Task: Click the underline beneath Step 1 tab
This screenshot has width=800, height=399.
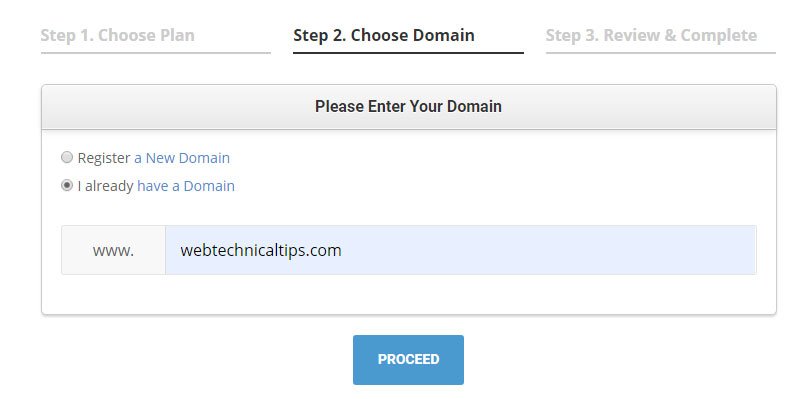Action: pyautogui.click(x=156, y=52)
